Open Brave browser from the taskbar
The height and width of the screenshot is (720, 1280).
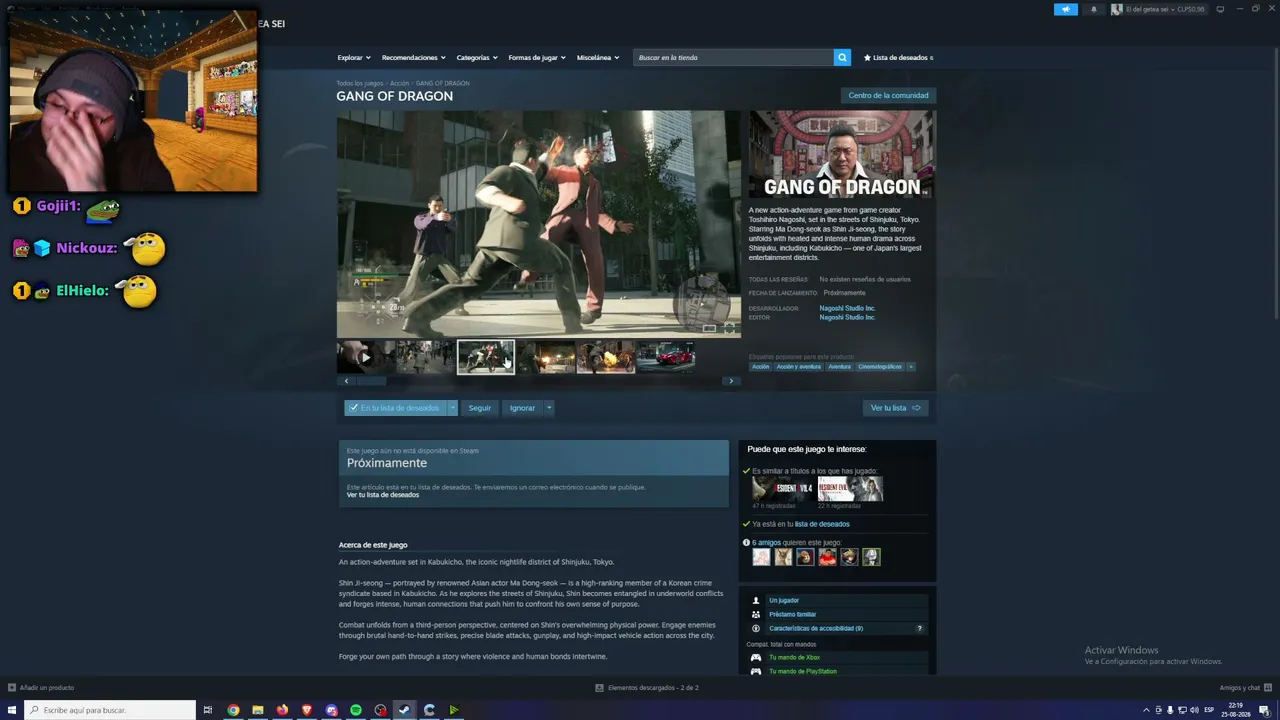click(x=307, y=710)
